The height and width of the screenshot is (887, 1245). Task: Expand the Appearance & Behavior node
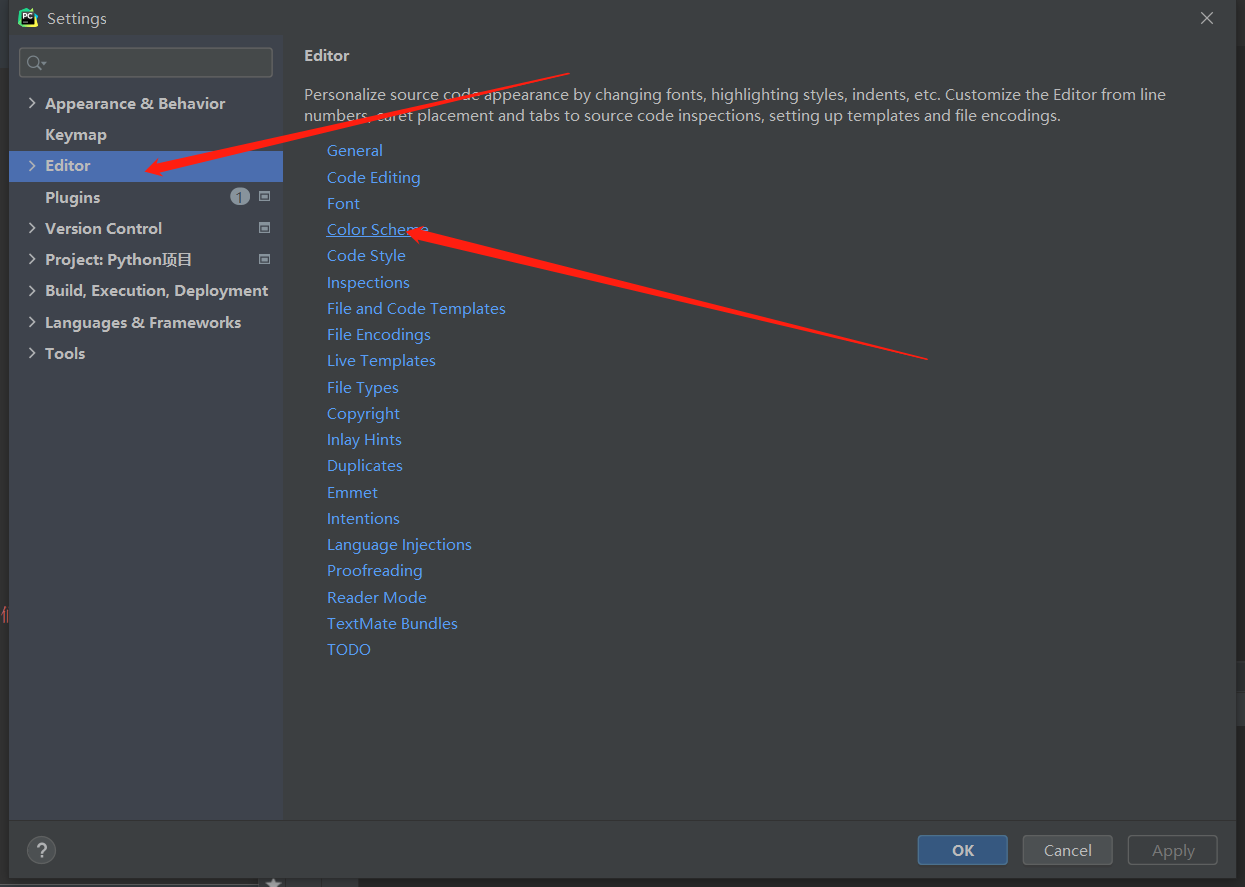[32, 103]
